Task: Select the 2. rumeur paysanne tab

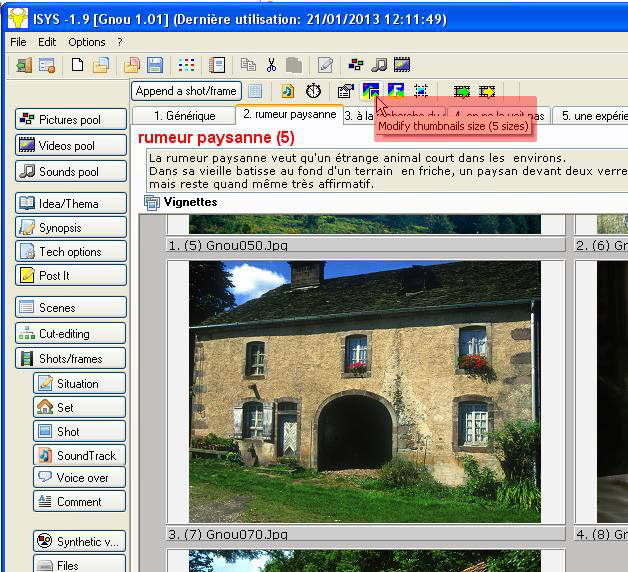Action: pos(290,115)
